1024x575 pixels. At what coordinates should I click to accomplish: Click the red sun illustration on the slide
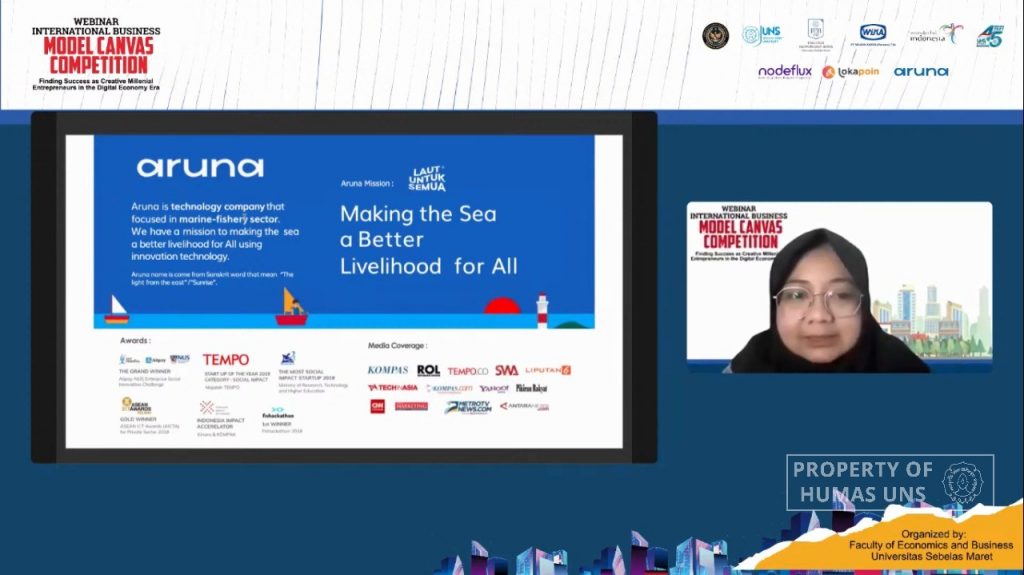(x=502, y=306)
